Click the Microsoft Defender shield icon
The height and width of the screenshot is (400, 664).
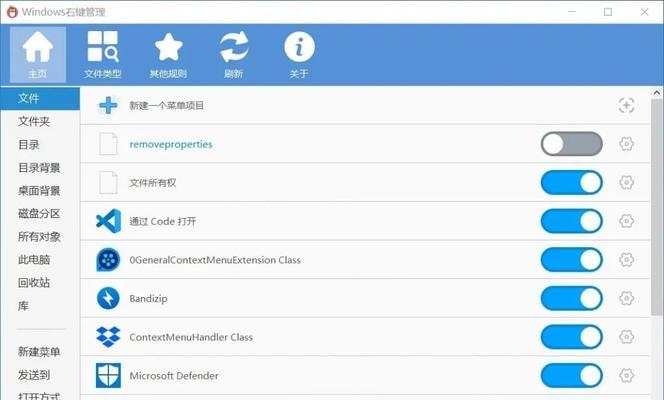[108, 375]
